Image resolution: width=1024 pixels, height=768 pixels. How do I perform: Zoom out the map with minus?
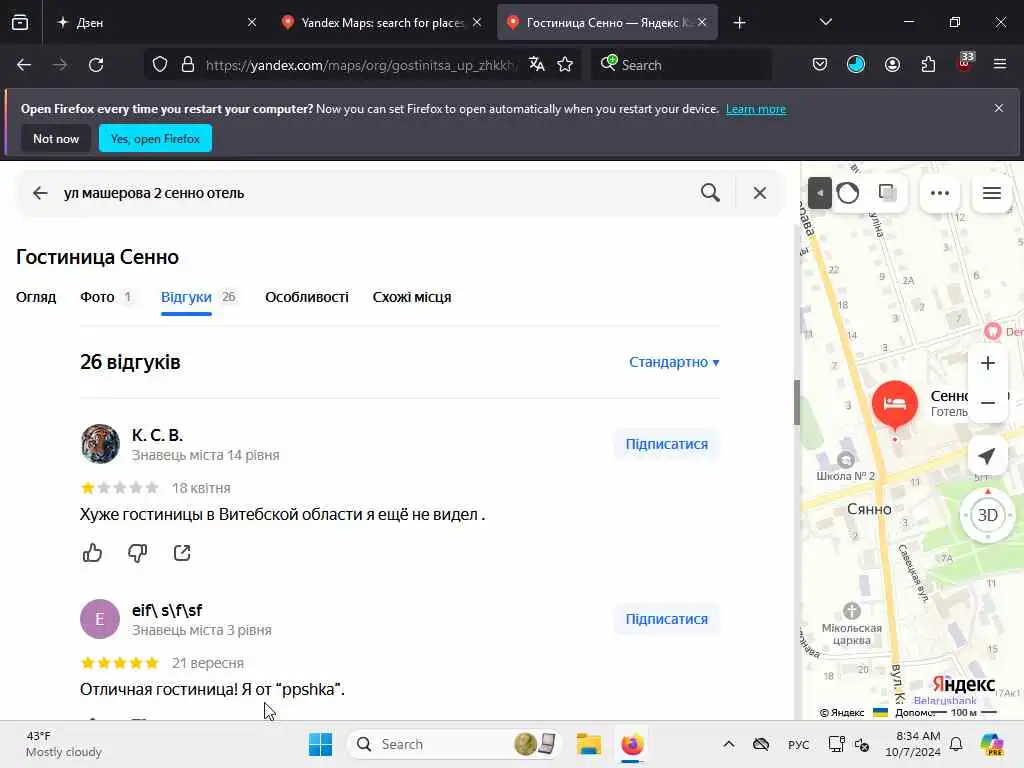coord(987,403)
